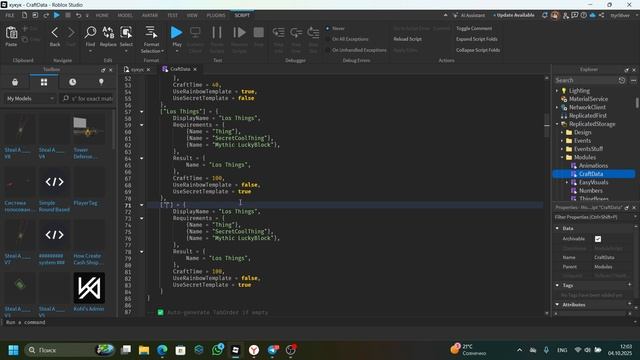Switch to the MODEL ribbon tab

coord(125,15)
